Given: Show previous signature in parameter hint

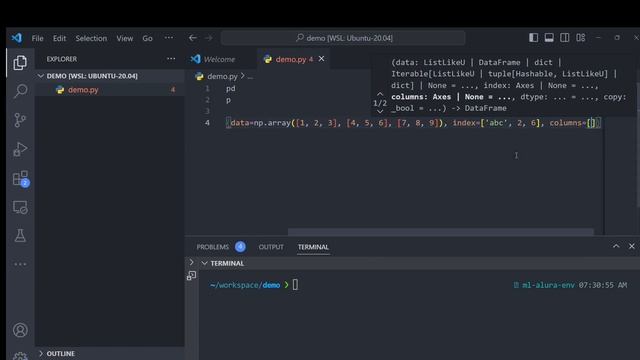Looking at the screenshot, I should 380,94.
